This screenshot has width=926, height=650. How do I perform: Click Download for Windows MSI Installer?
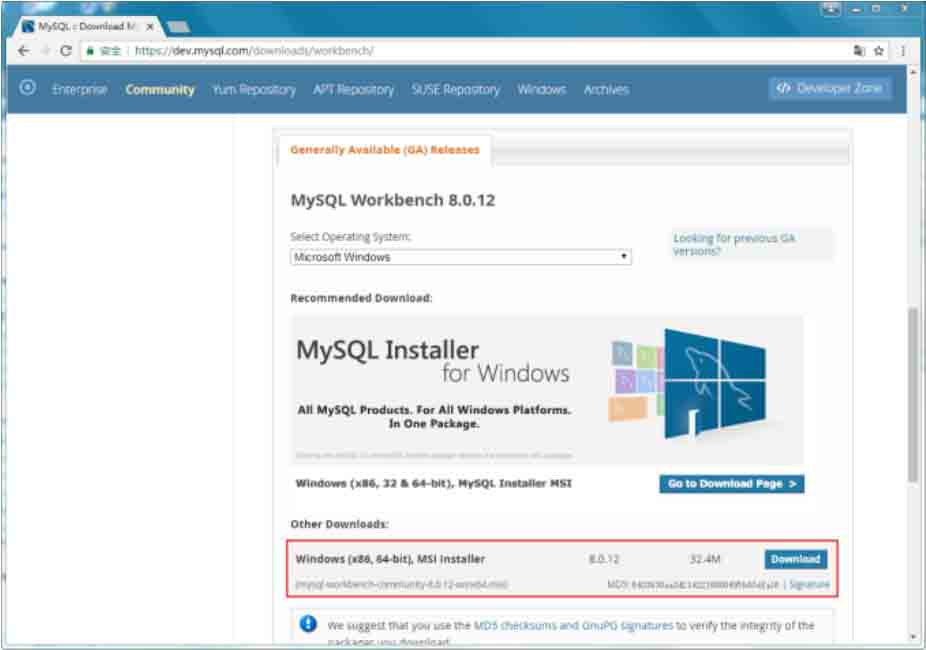(x=795, y=558)
